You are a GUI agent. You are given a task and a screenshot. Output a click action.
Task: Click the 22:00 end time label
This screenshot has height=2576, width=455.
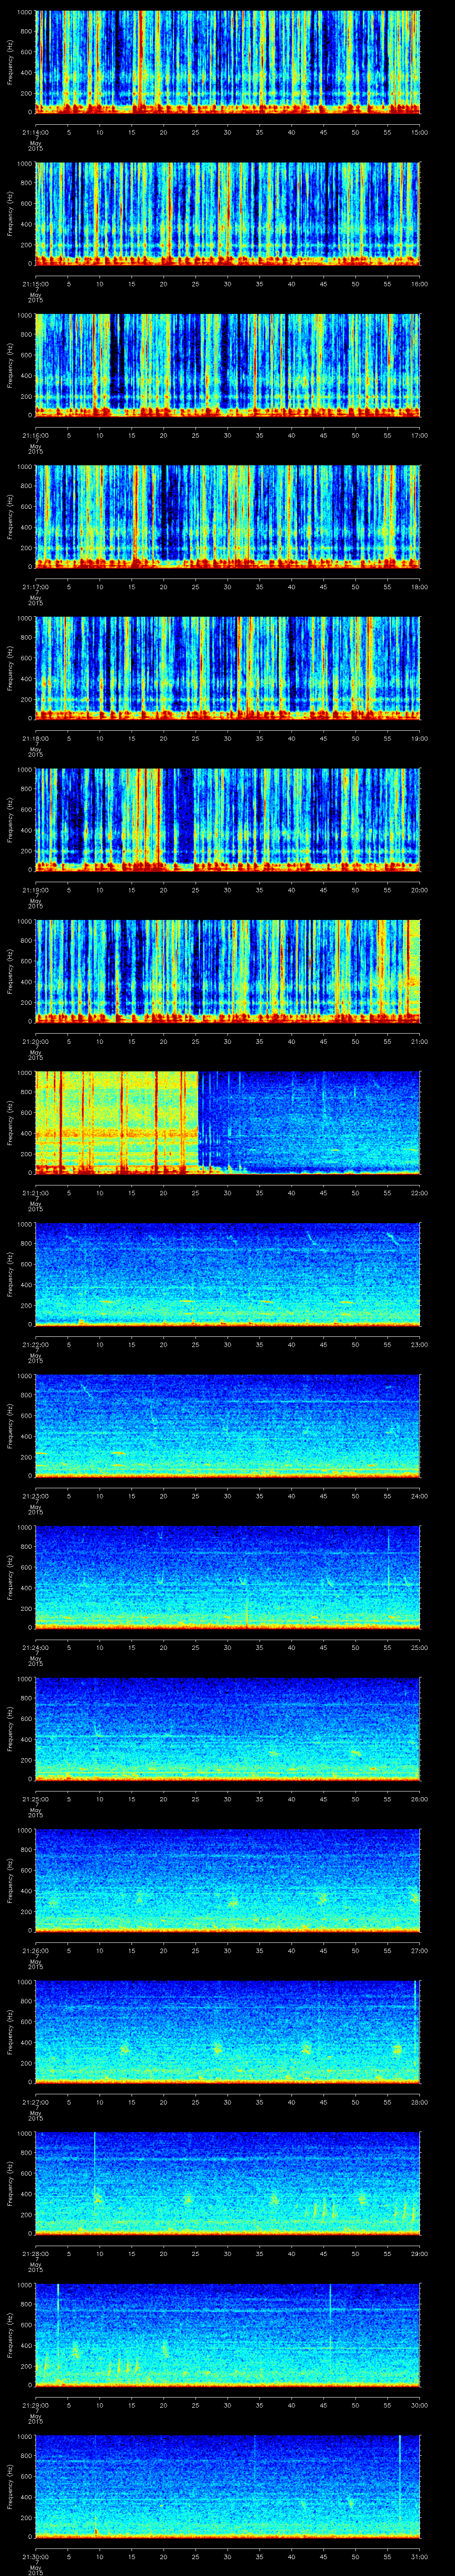click(420, 1193)
